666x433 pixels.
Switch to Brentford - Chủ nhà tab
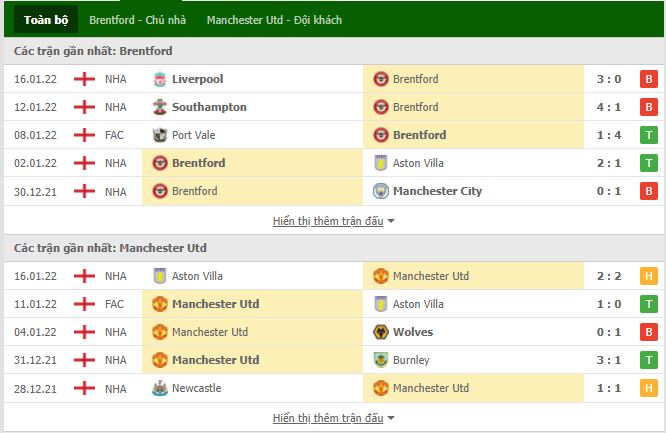click(x=138, y=20)
